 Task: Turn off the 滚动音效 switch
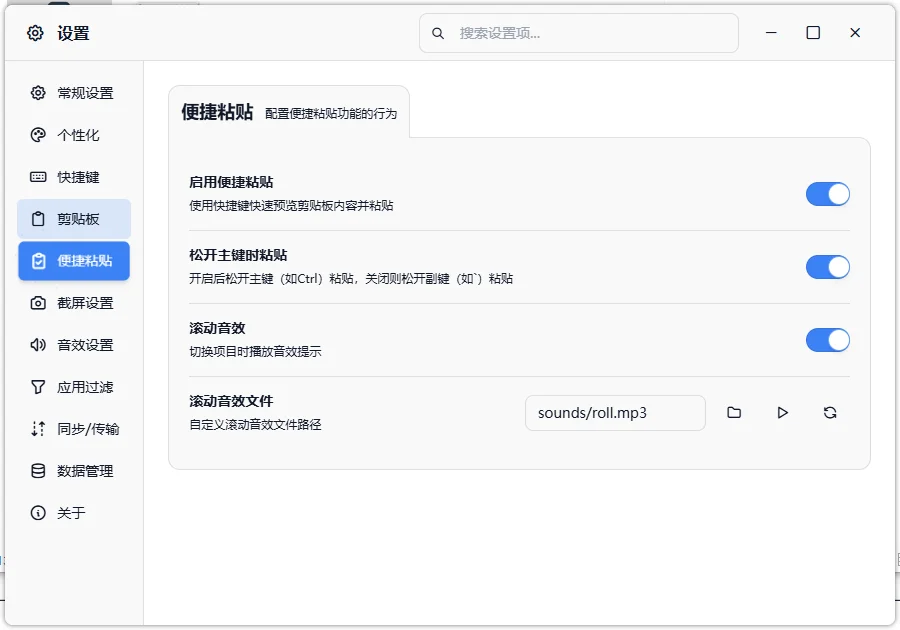click(x=827, y=340)
